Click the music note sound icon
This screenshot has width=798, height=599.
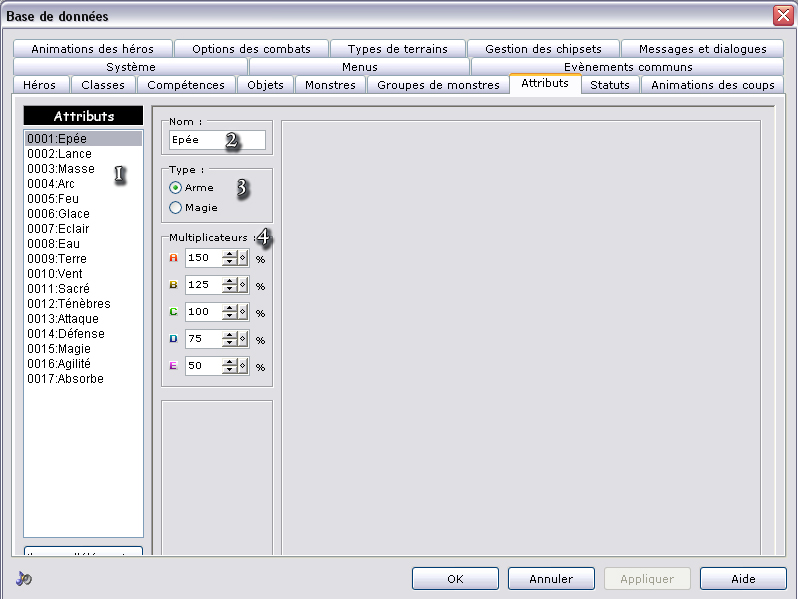[24, 579]
